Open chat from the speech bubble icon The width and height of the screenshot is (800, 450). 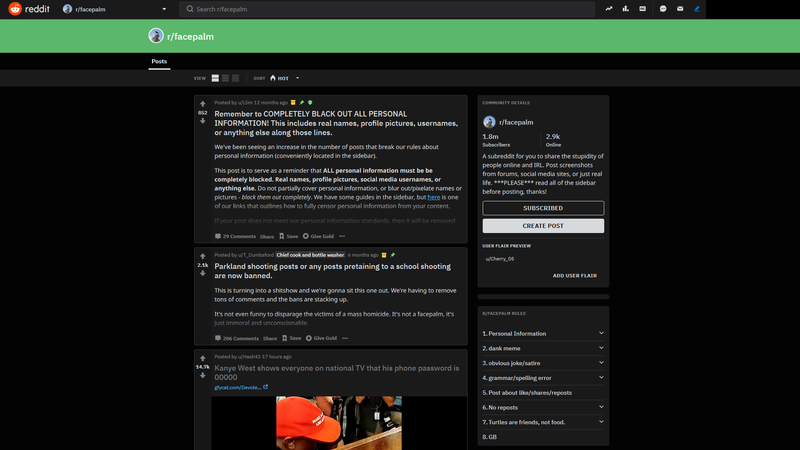663,9
